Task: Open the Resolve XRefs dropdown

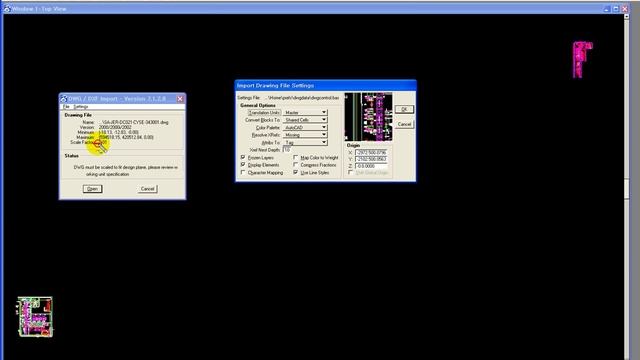Action: coord(305,135)
